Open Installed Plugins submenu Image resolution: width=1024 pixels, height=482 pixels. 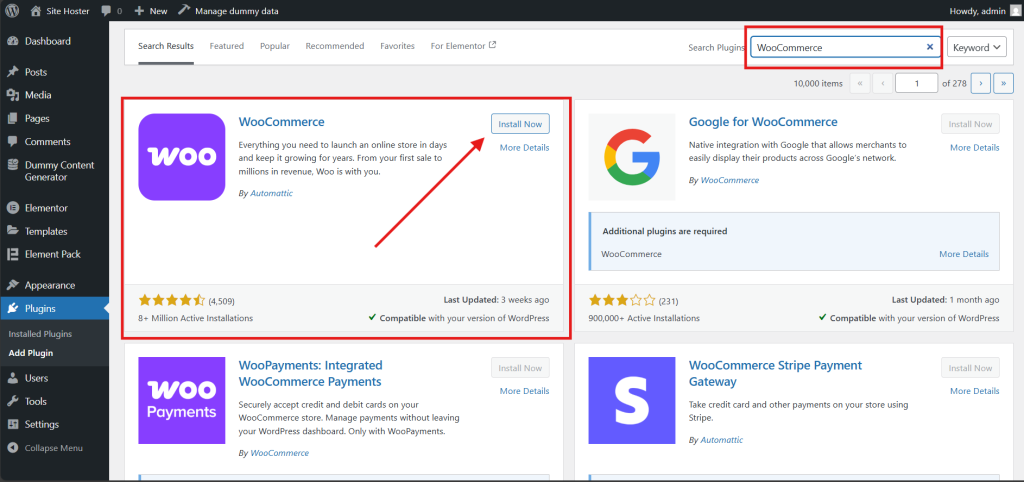[x=40, y=334]
